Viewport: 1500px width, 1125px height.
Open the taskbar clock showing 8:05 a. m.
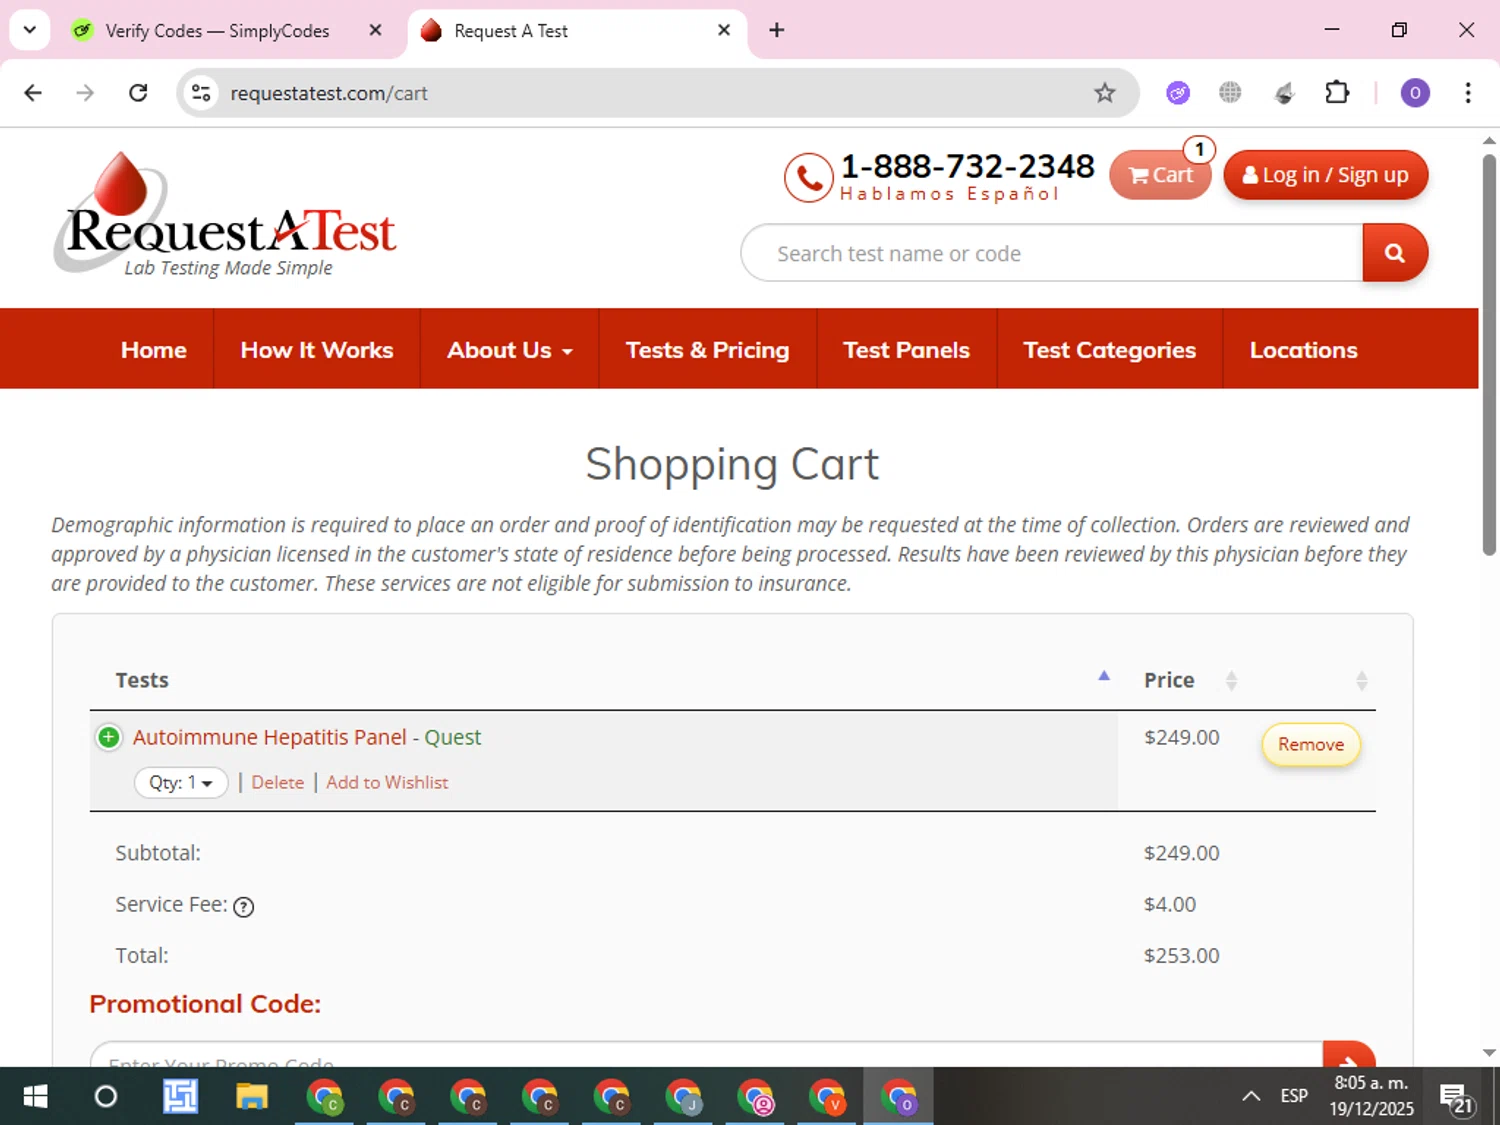[1371, 1096]
